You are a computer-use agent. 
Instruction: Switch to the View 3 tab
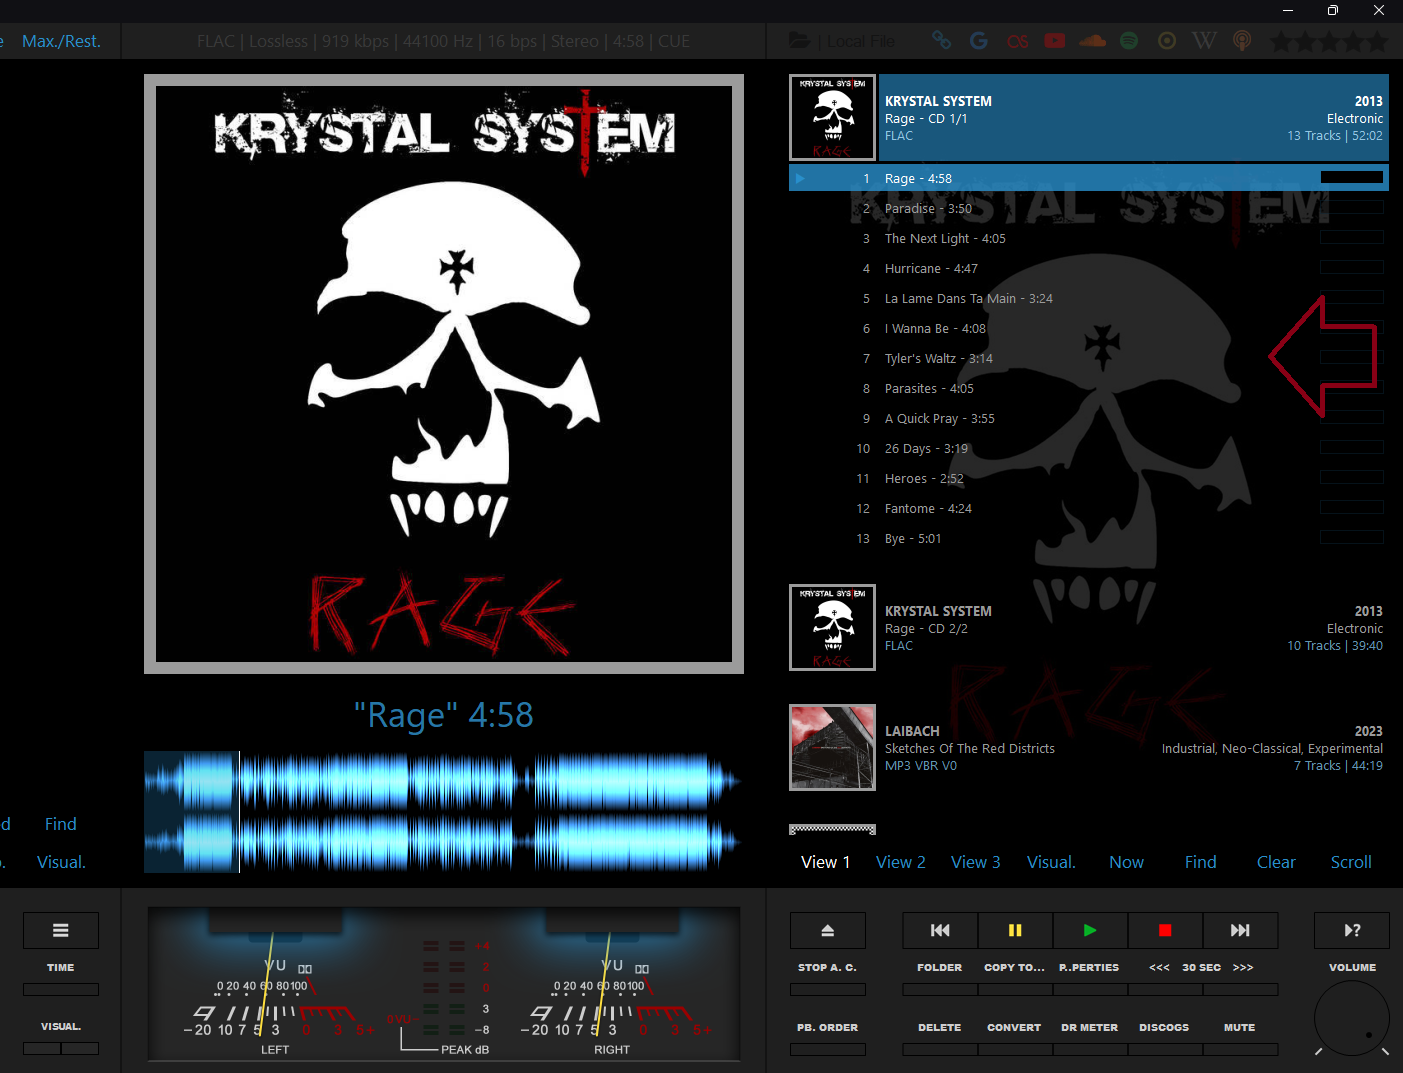point(975,862)
